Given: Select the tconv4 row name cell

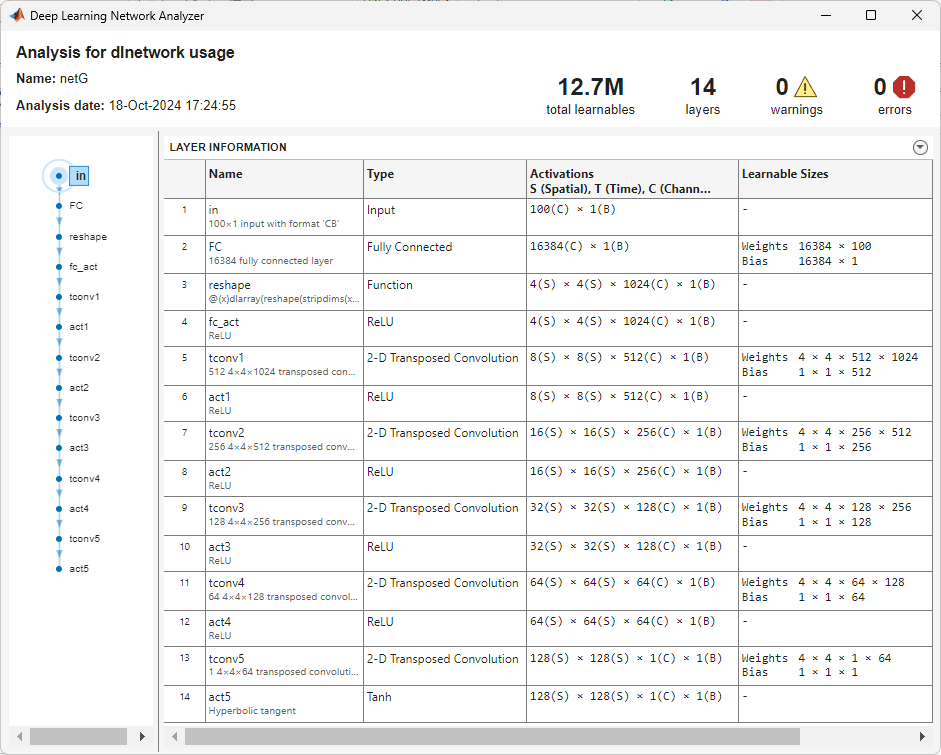Looking at the screenshot, I should 284,591.
